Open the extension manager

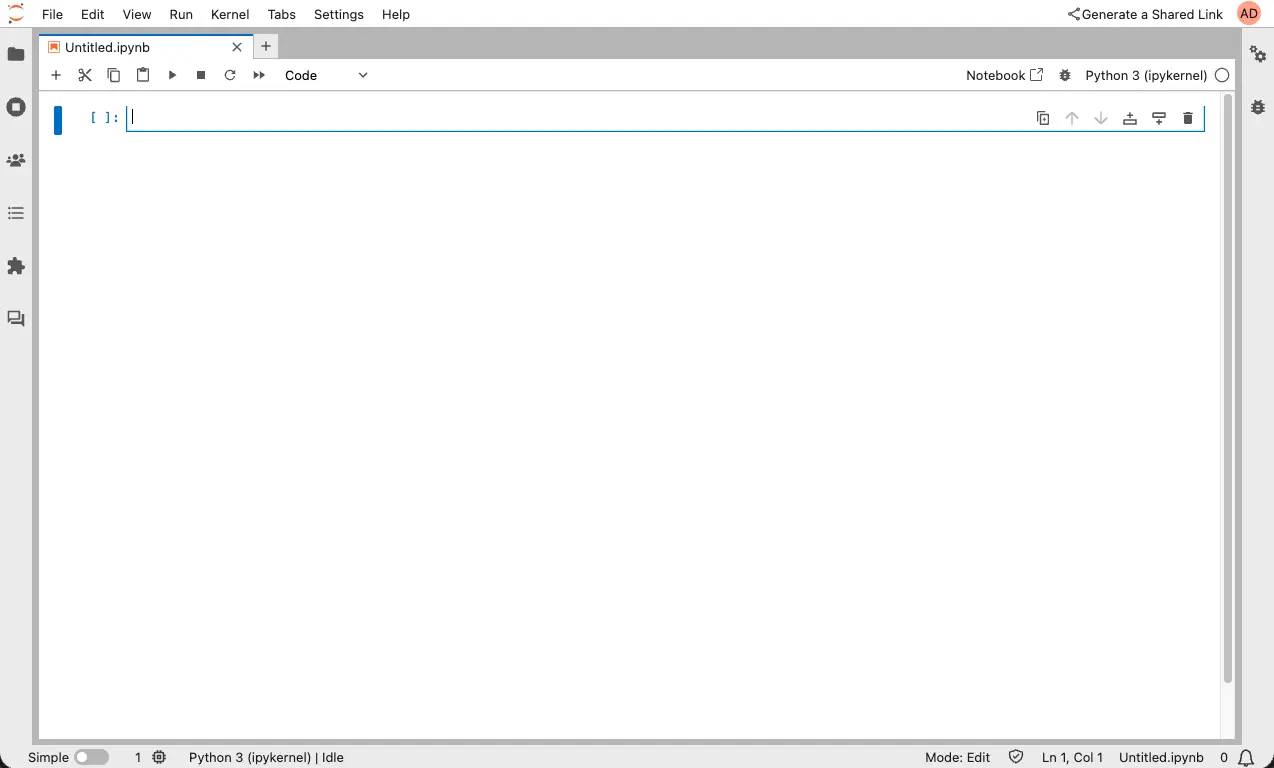click(16, 266)
